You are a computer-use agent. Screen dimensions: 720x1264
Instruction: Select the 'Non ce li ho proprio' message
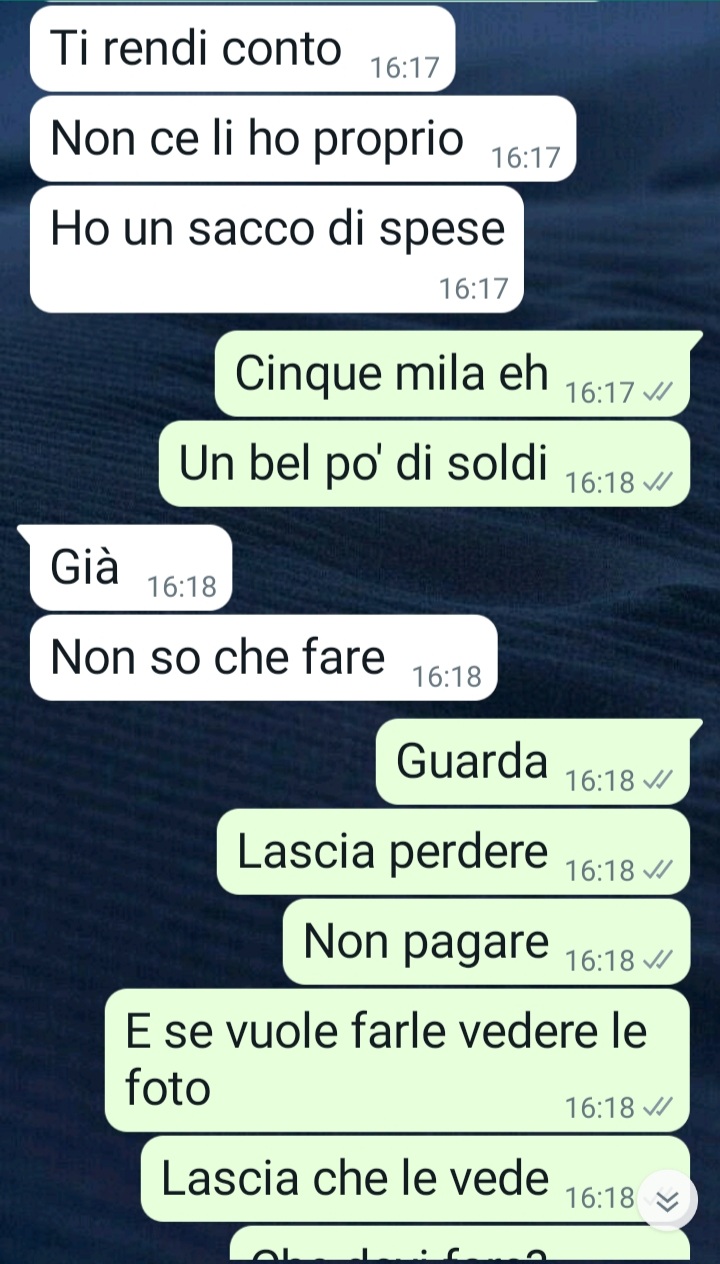click(x=303, y=139)
